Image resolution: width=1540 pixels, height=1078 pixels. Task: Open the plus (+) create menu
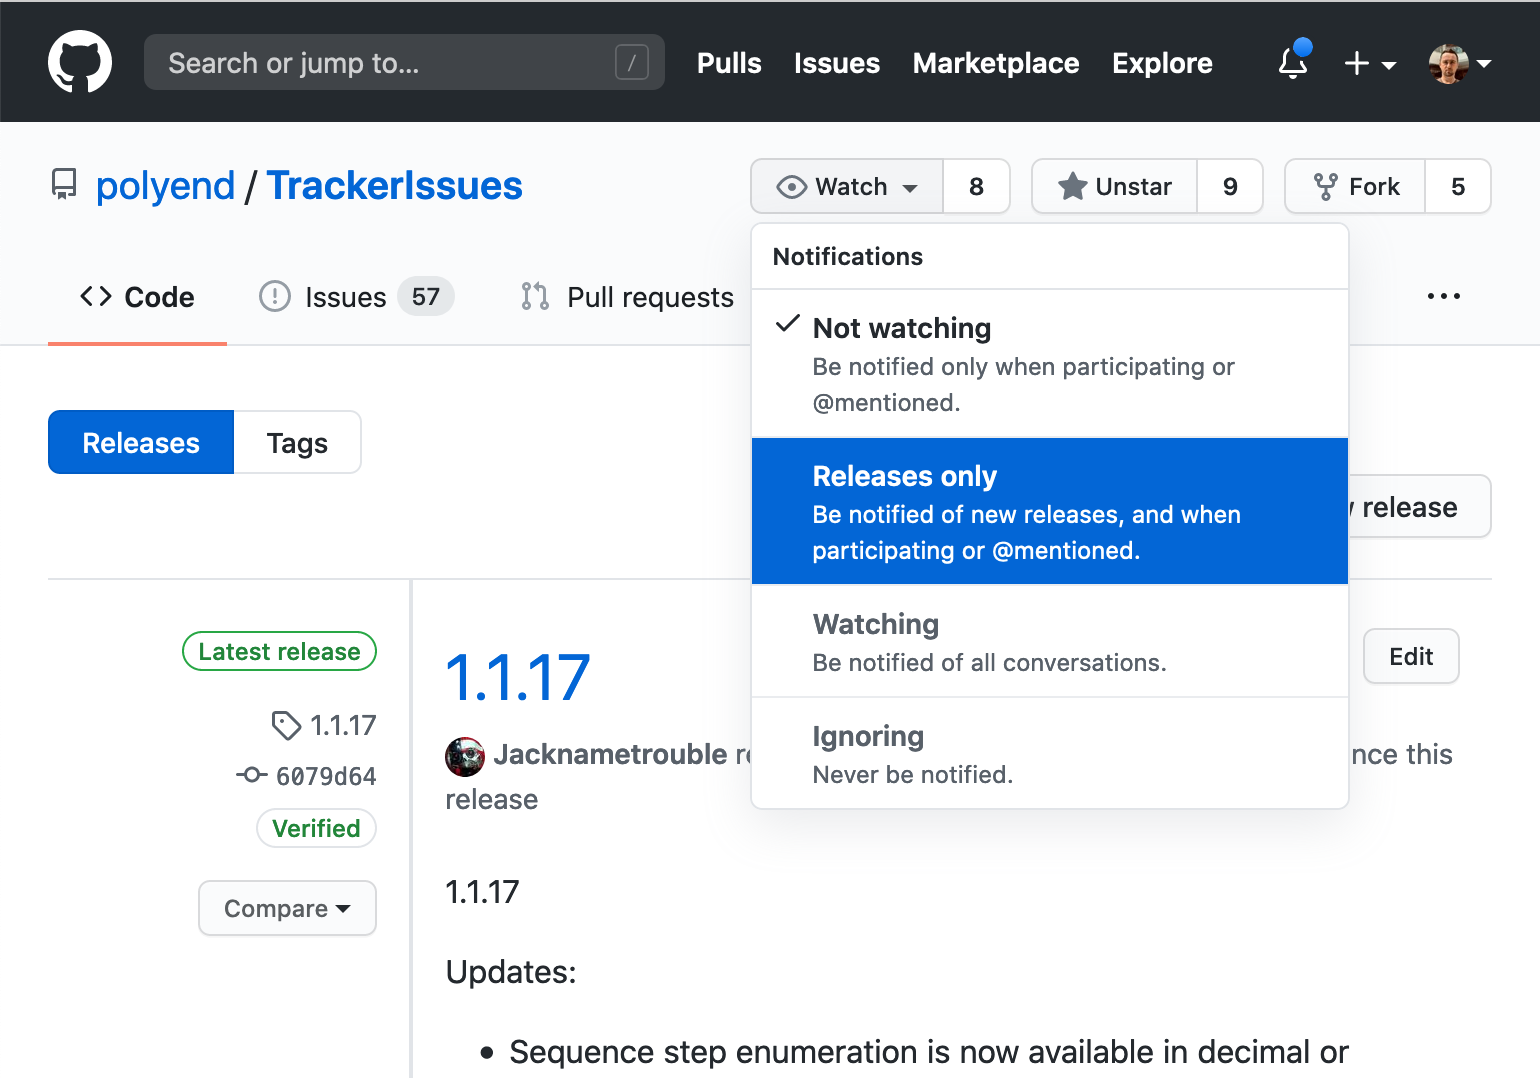click(x=1368, y=62)
